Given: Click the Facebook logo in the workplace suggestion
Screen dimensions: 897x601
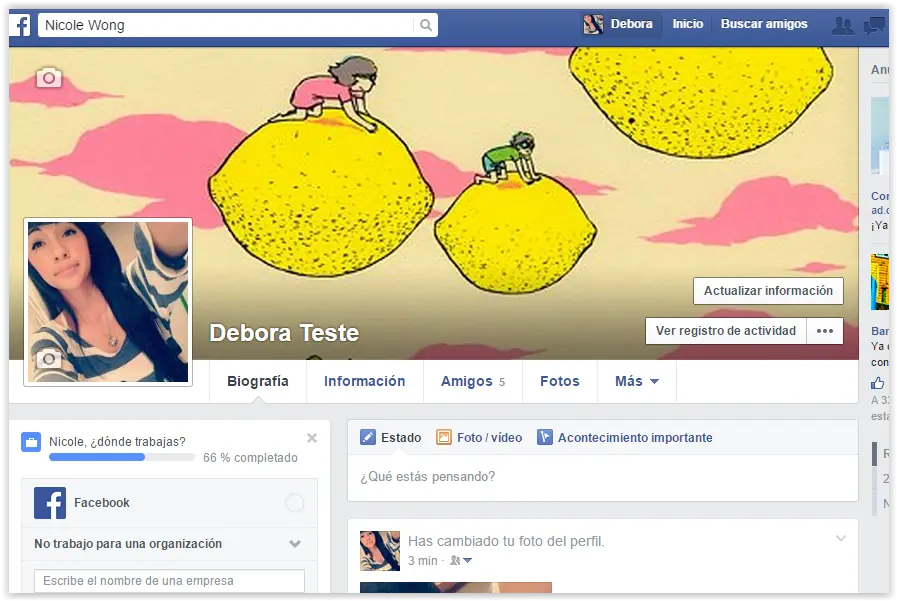Looking at the screenshot, I should click(x=50, y=503).
